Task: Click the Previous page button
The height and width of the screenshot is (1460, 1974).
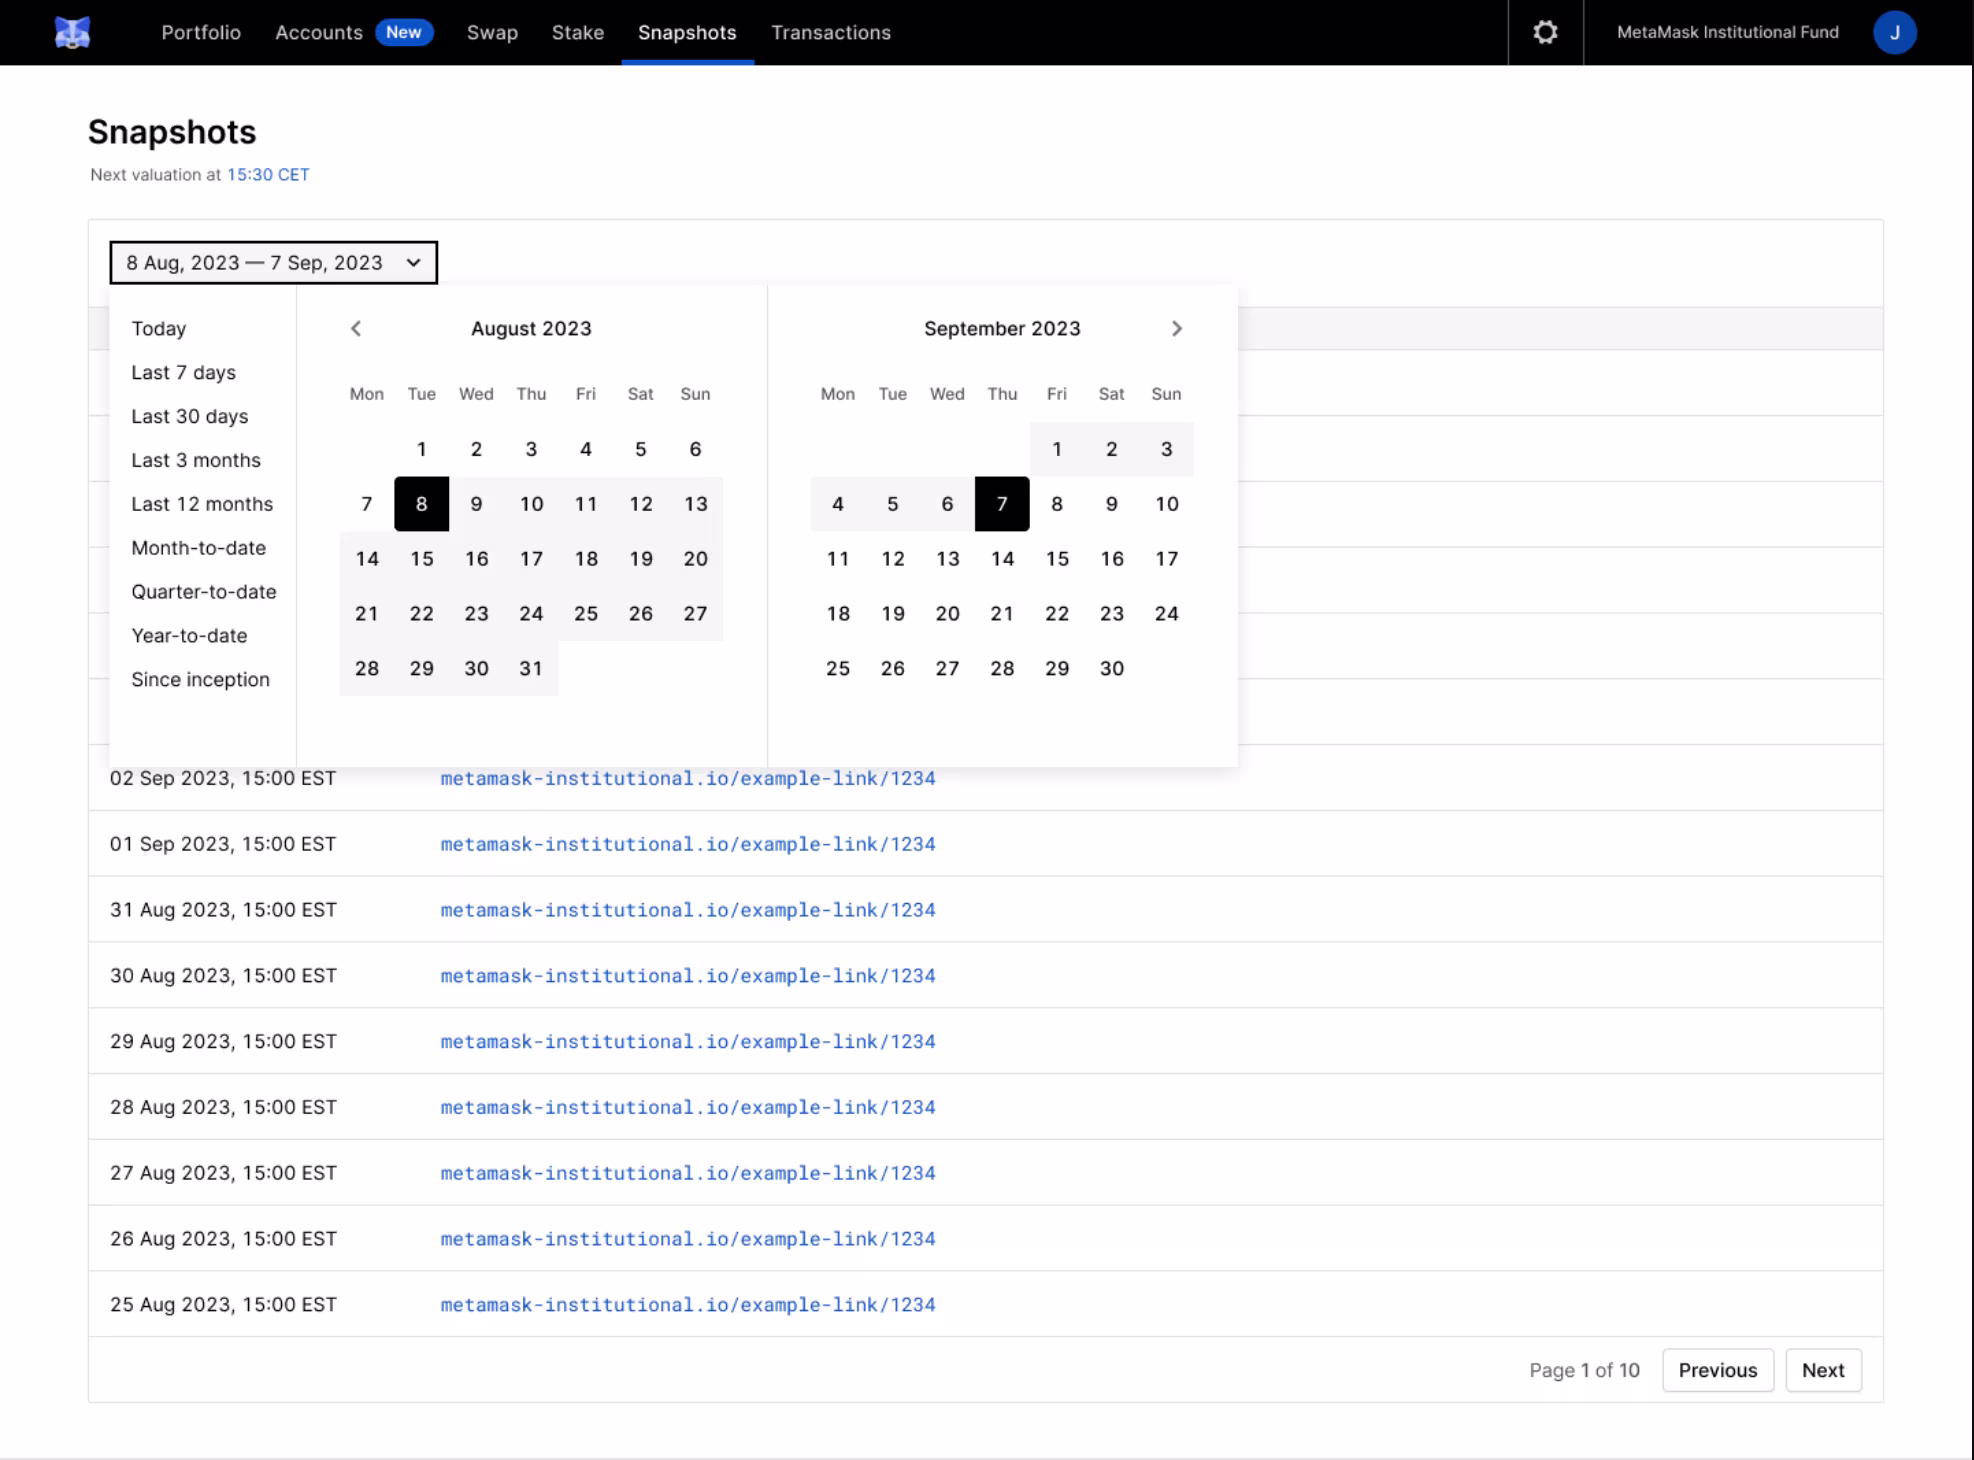Action: [1717, 1370]
